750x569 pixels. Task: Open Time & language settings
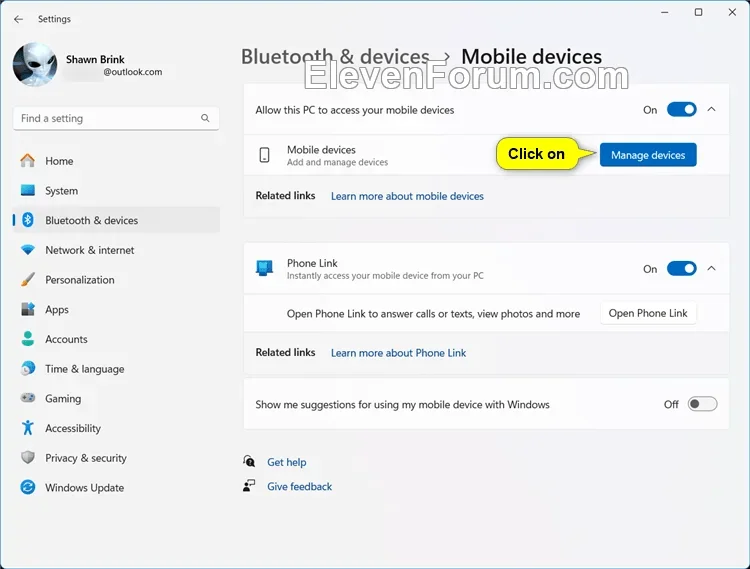point(116,368)
